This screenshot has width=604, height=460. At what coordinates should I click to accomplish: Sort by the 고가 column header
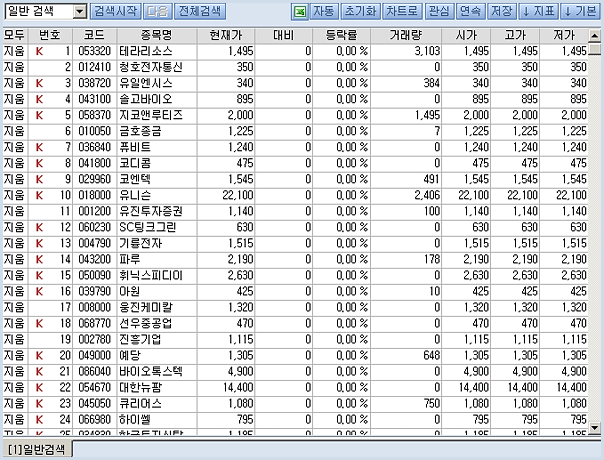pos(515,35)
